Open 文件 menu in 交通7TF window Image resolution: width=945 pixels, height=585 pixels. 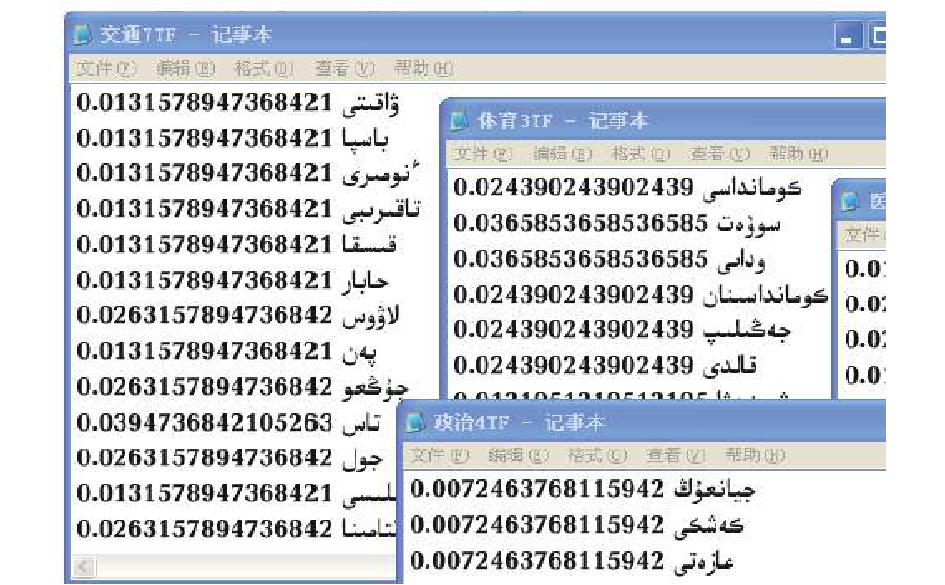[x=95, y=68]
